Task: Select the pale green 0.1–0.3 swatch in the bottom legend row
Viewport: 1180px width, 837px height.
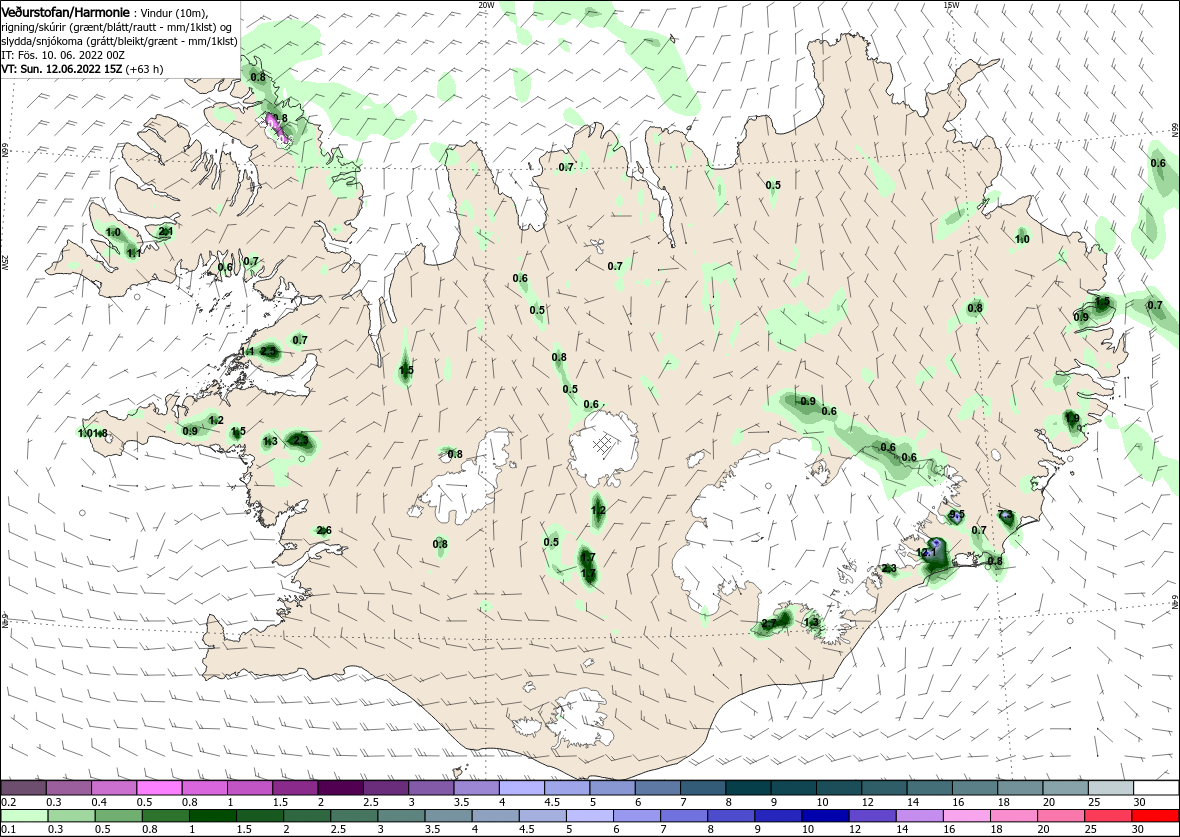Action: [x=24, y=816]
